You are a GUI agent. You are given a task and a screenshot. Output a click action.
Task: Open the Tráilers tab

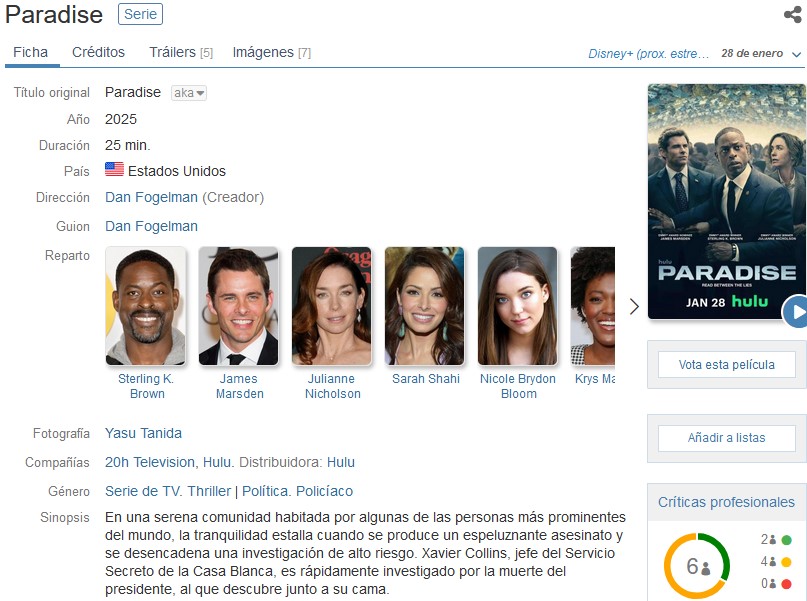tap(181, 52)
